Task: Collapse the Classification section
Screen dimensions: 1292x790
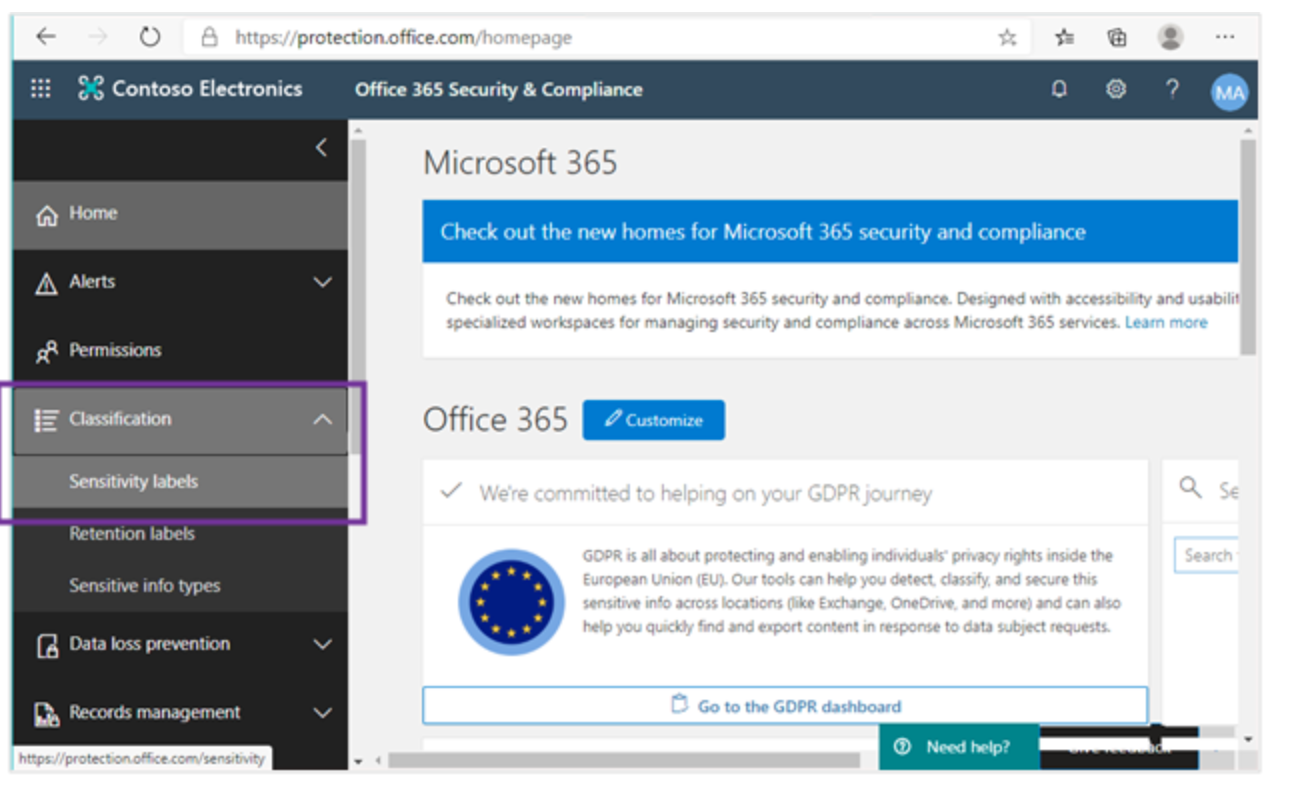Action: pos(322,420)
